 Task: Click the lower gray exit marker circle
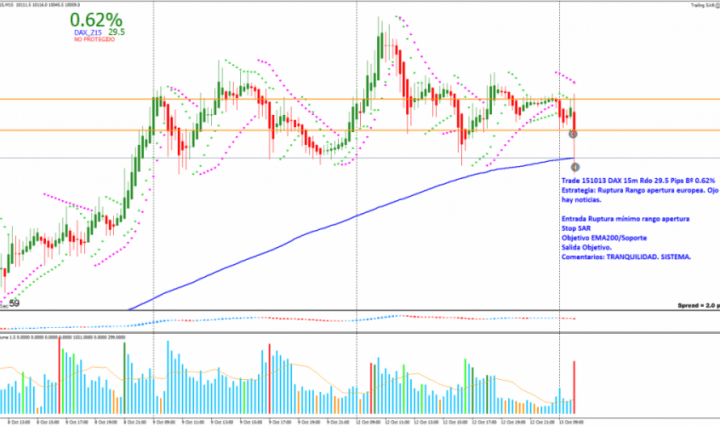click(575, 165)
